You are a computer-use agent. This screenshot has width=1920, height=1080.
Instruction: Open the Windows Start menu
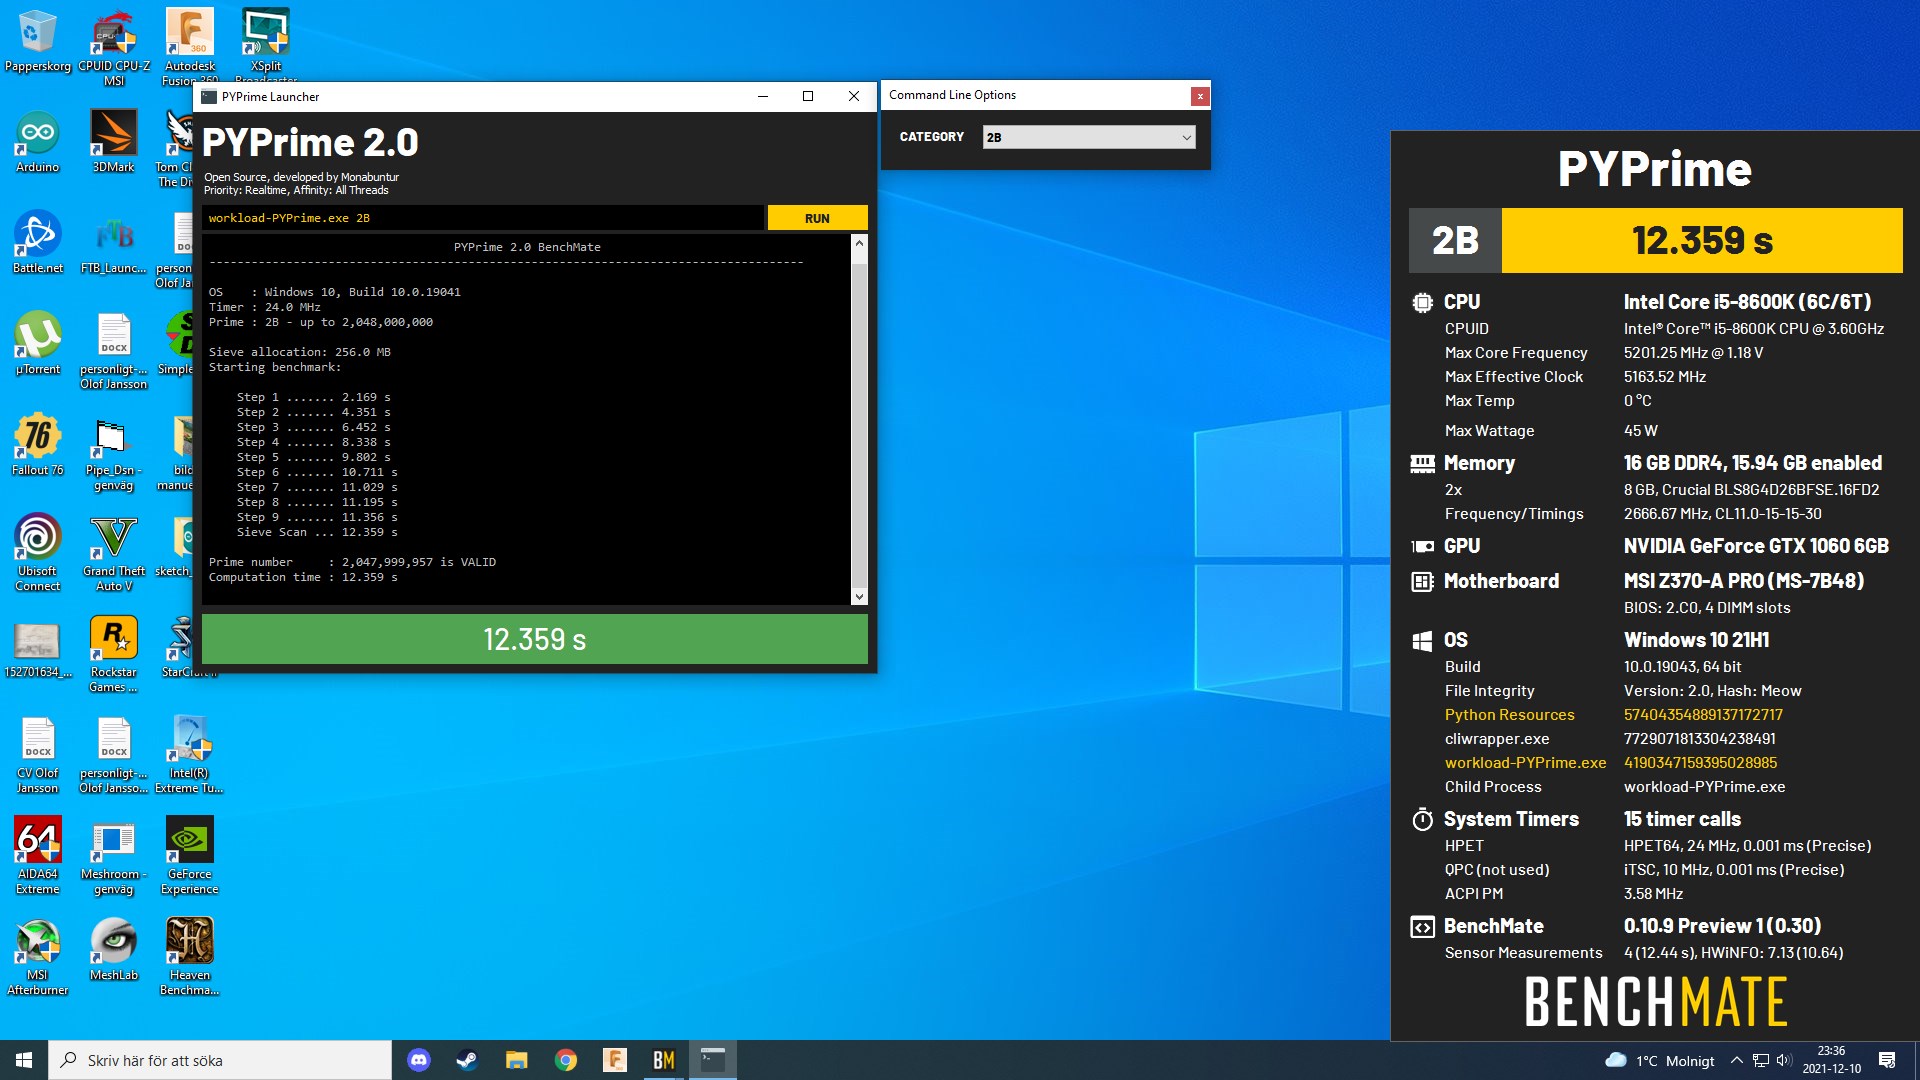tap(24, 1060)
